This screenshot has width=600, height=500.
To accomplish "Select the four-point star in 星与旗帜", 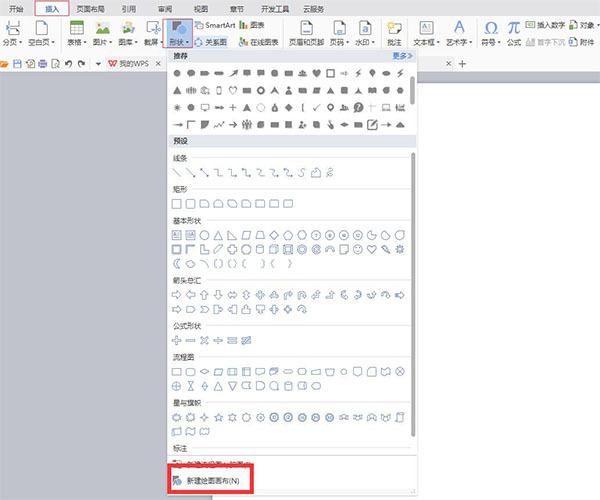I will point(204,417).
